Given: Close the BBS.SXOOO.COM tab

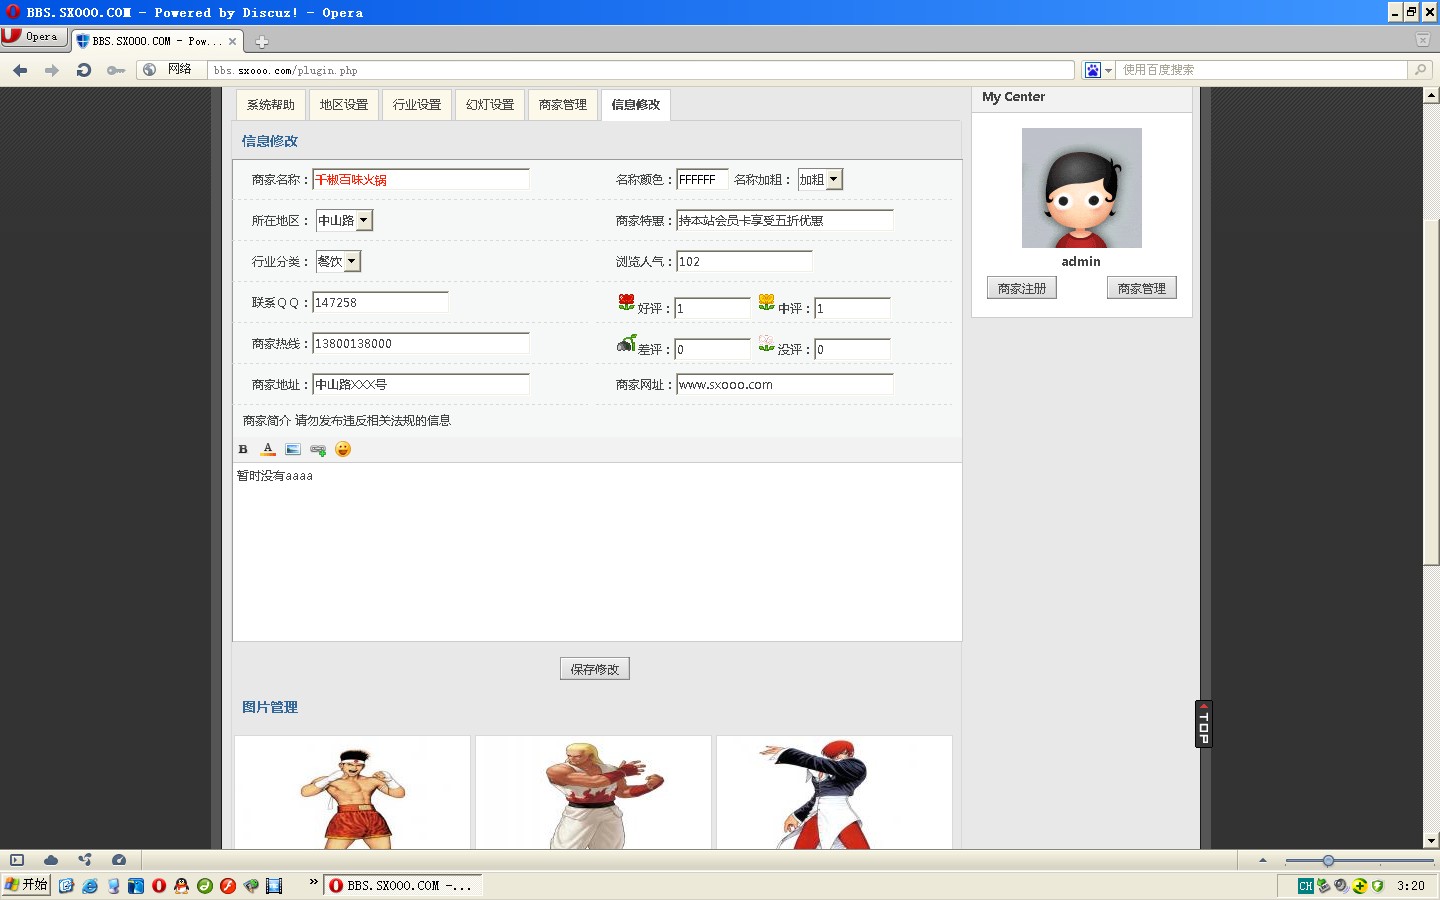Looking at the screenshot, I should click(232, 41).
